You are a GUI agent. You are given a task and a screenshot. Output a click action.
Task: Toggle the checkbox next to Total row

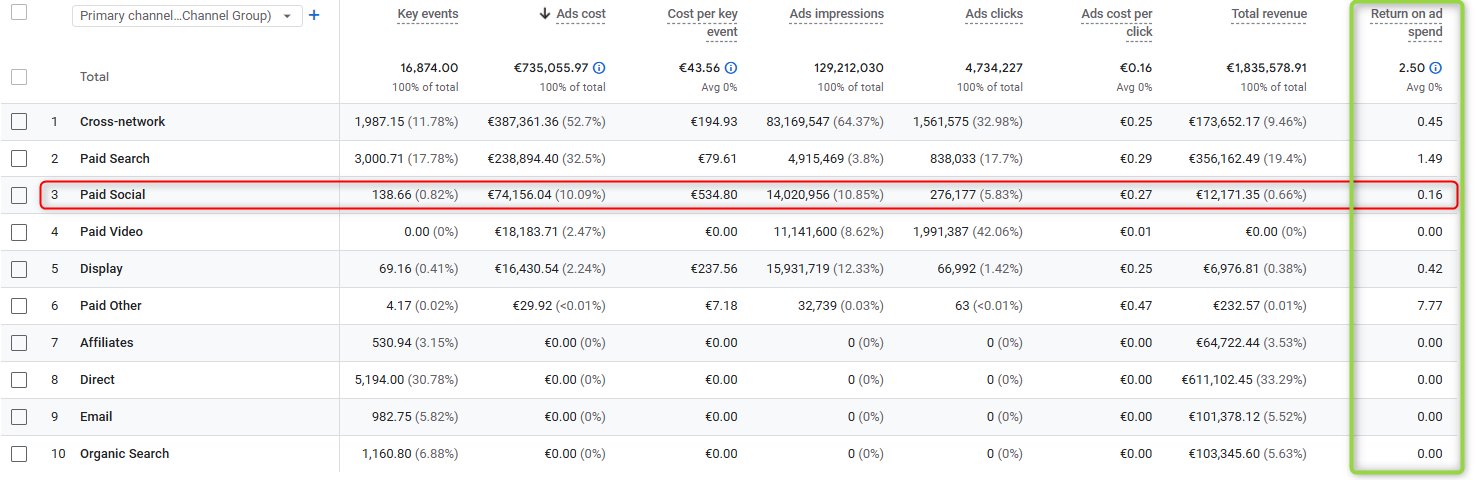19,77
